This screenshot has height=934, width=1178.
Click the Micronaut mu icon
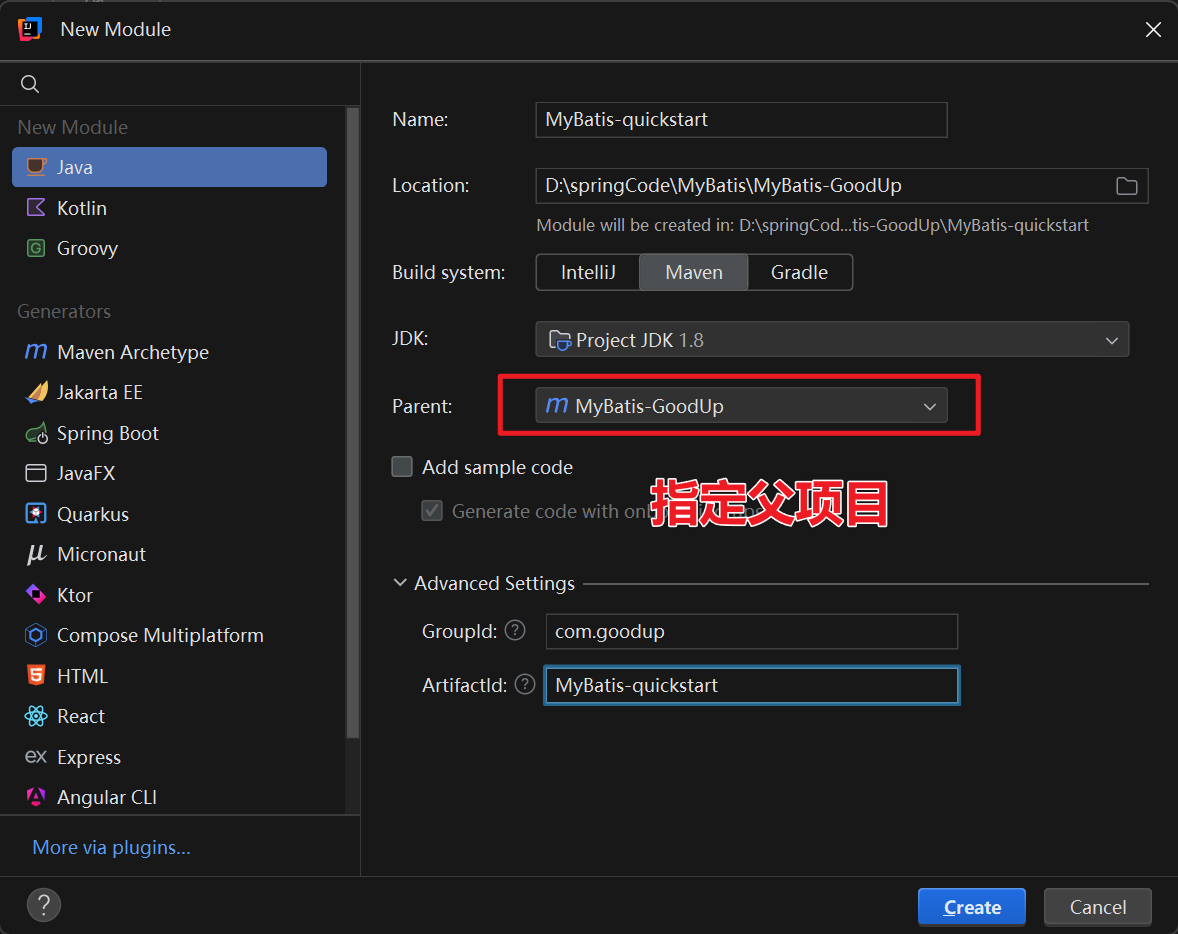[x=36, y=554]
